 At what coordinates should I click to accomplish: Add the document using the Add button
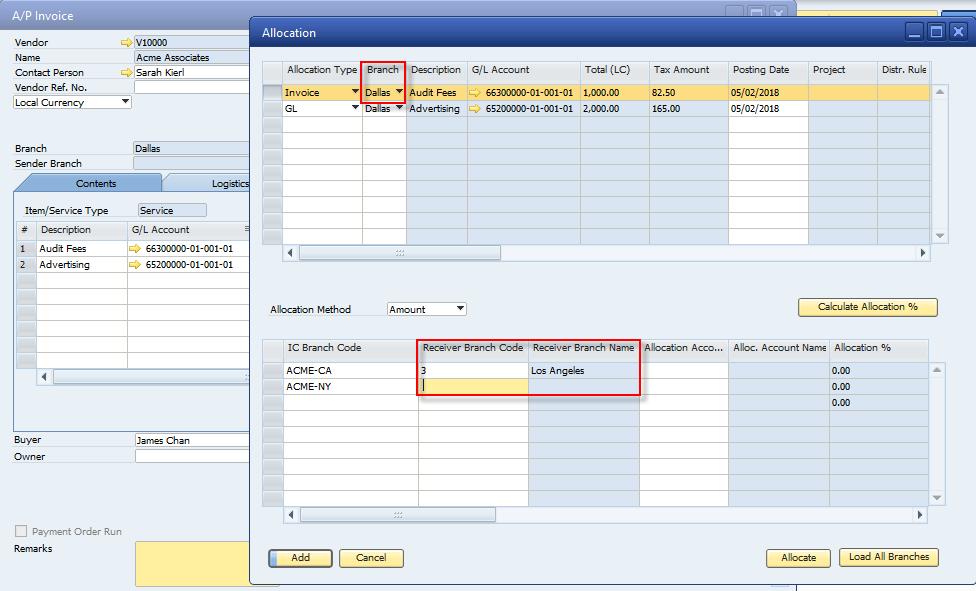300,557
